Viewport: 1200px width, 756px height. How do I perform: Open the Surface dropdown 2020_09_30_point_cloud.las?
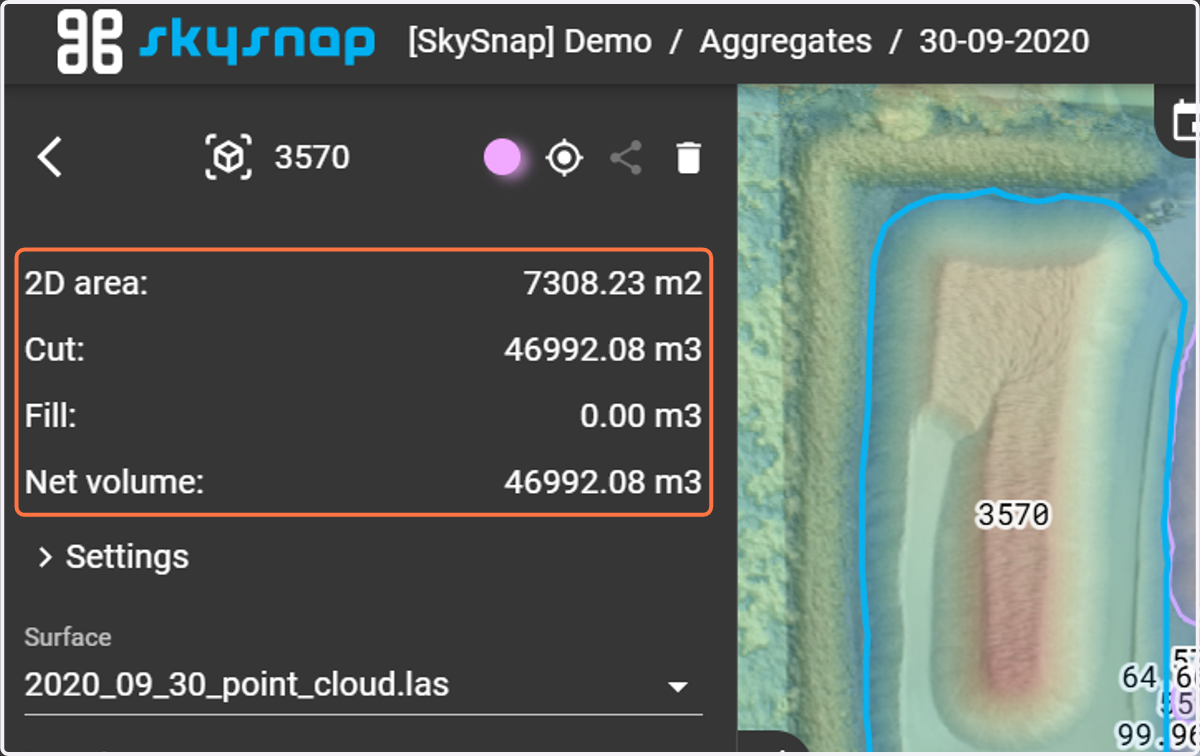[363, 685]
